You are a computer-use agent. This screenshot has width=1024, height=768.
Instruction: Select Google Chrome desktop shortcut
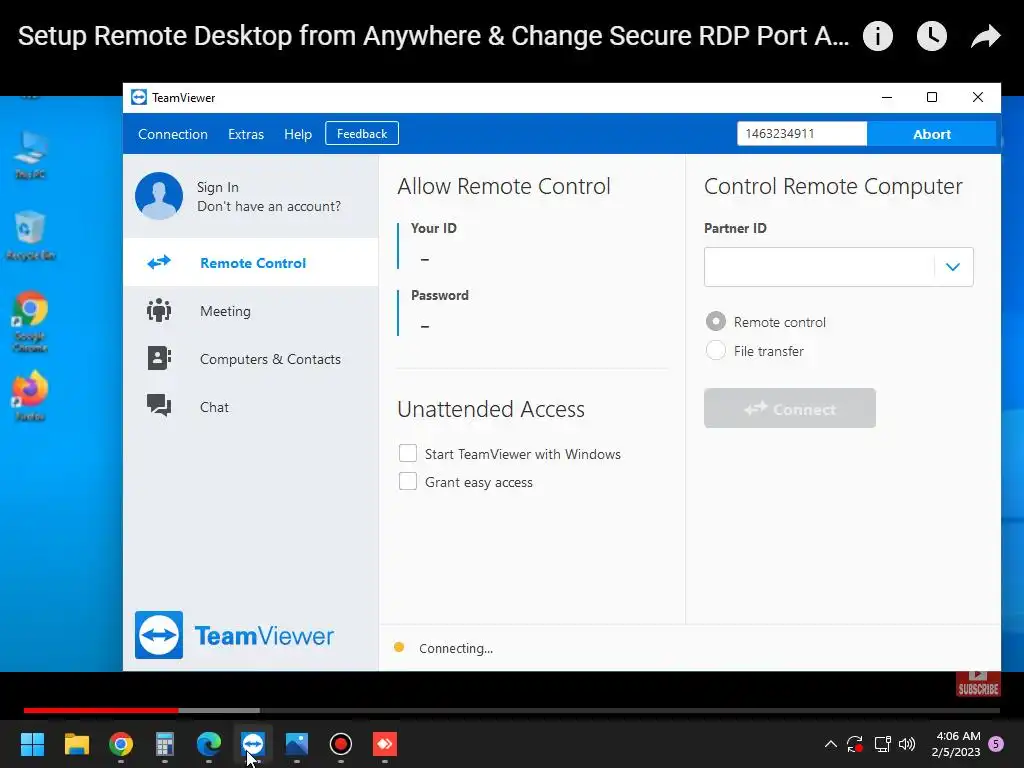(30, 321)
